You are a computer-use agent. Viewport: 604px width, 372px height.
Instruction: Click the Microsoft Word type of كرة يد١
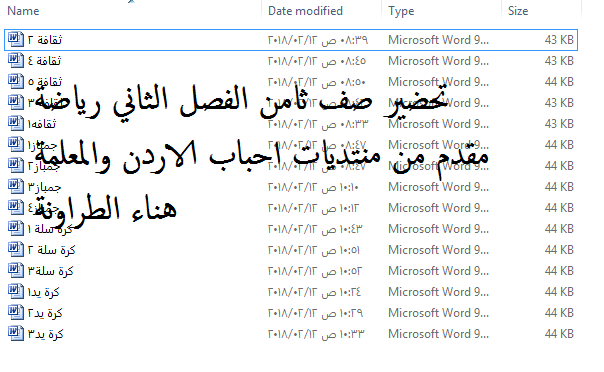click(438, 292)
